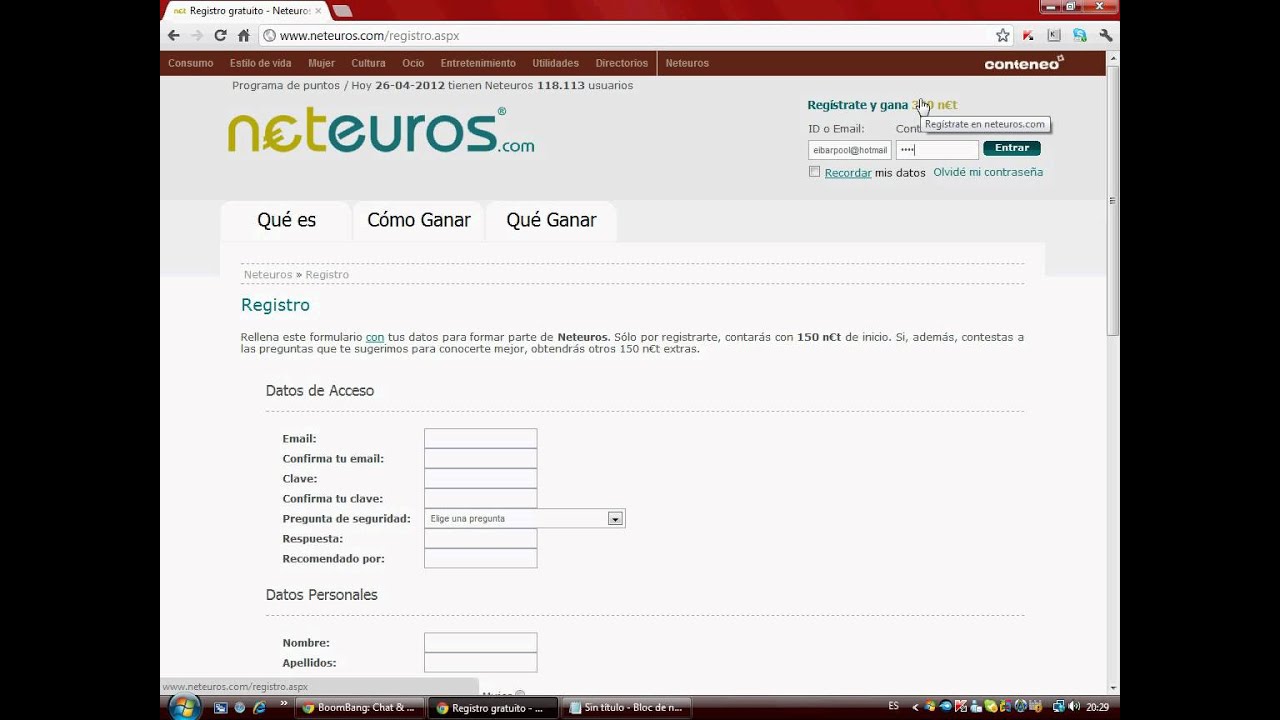Open the virtual keyboard K extension icon
This screenshot has height=720, width=1280.
point(1054,35)
